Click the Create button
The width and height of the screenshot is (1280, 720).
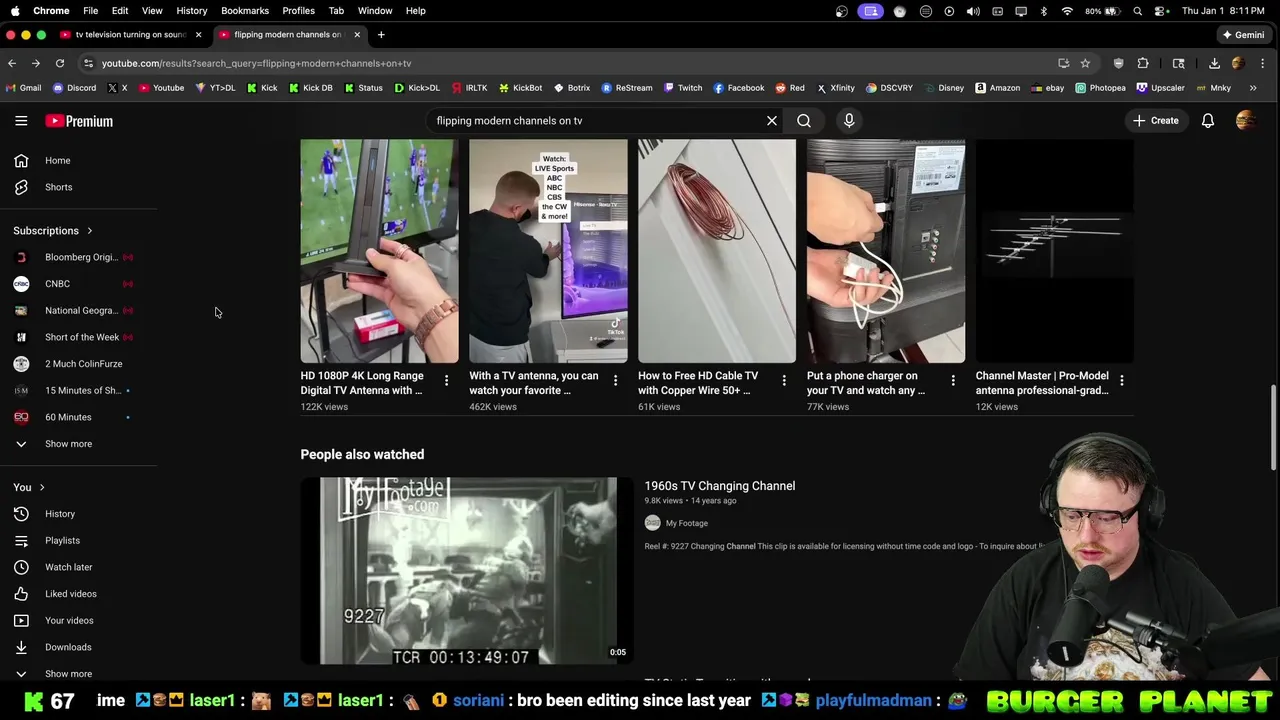click(1156, 121)
